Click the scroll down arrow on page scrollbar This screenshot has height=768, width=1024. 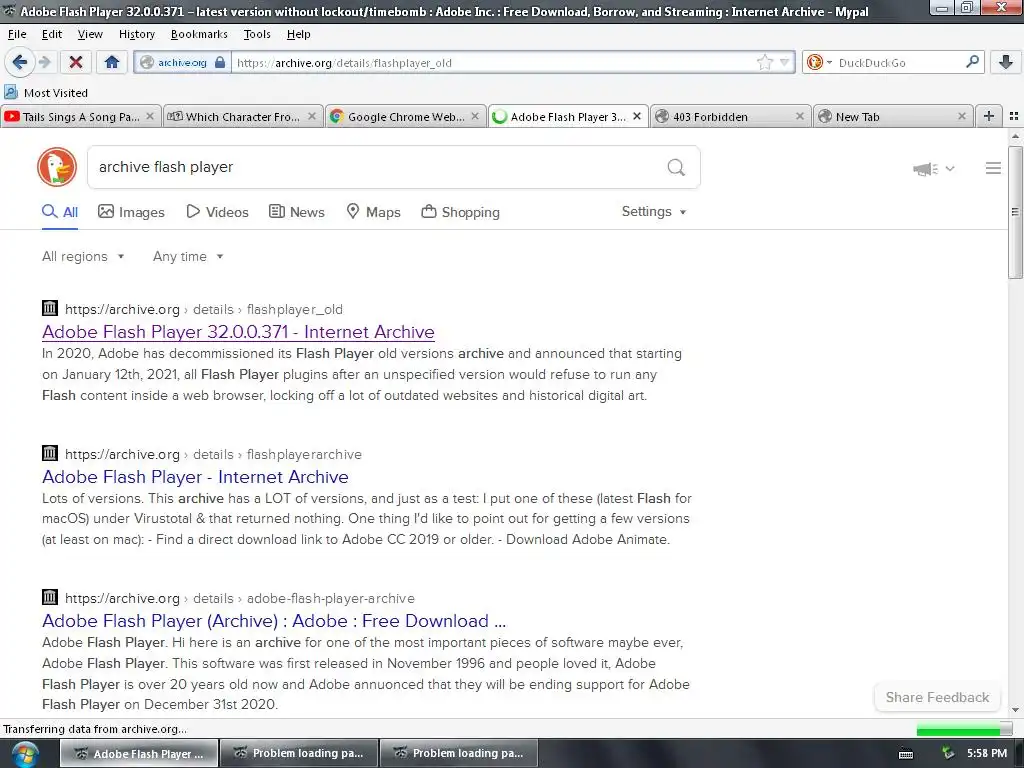pyautogui.click(x=1015, y=709)
